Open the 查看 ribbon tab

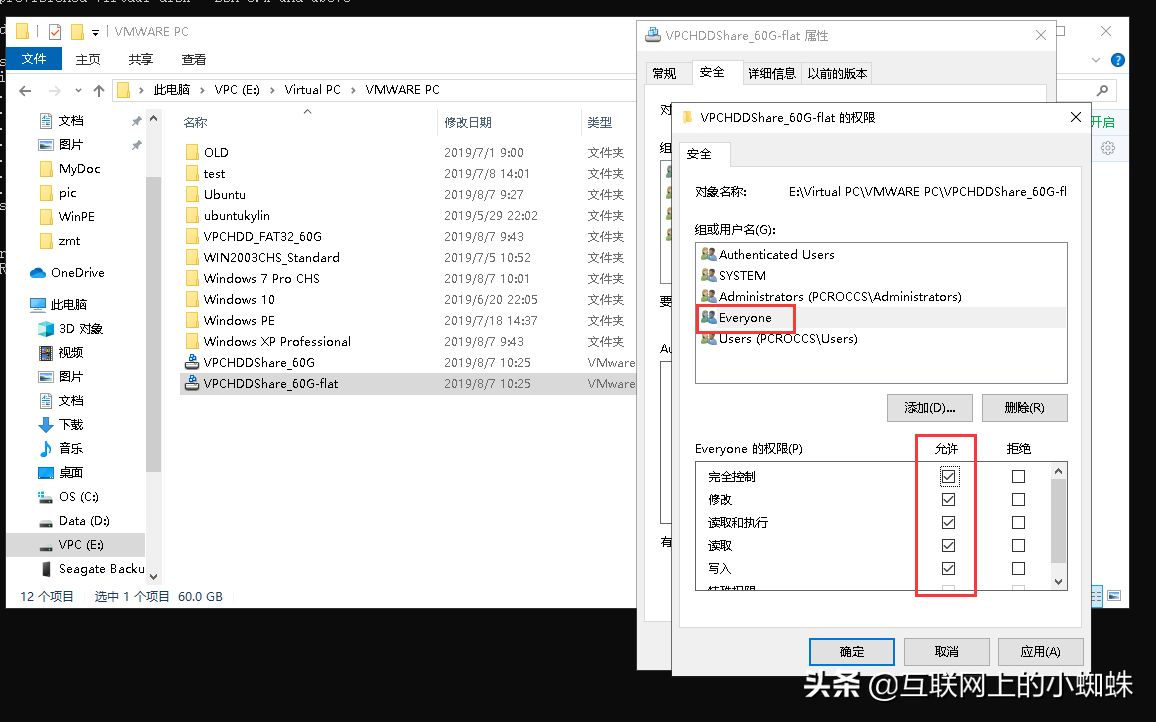tap(193, 60)
